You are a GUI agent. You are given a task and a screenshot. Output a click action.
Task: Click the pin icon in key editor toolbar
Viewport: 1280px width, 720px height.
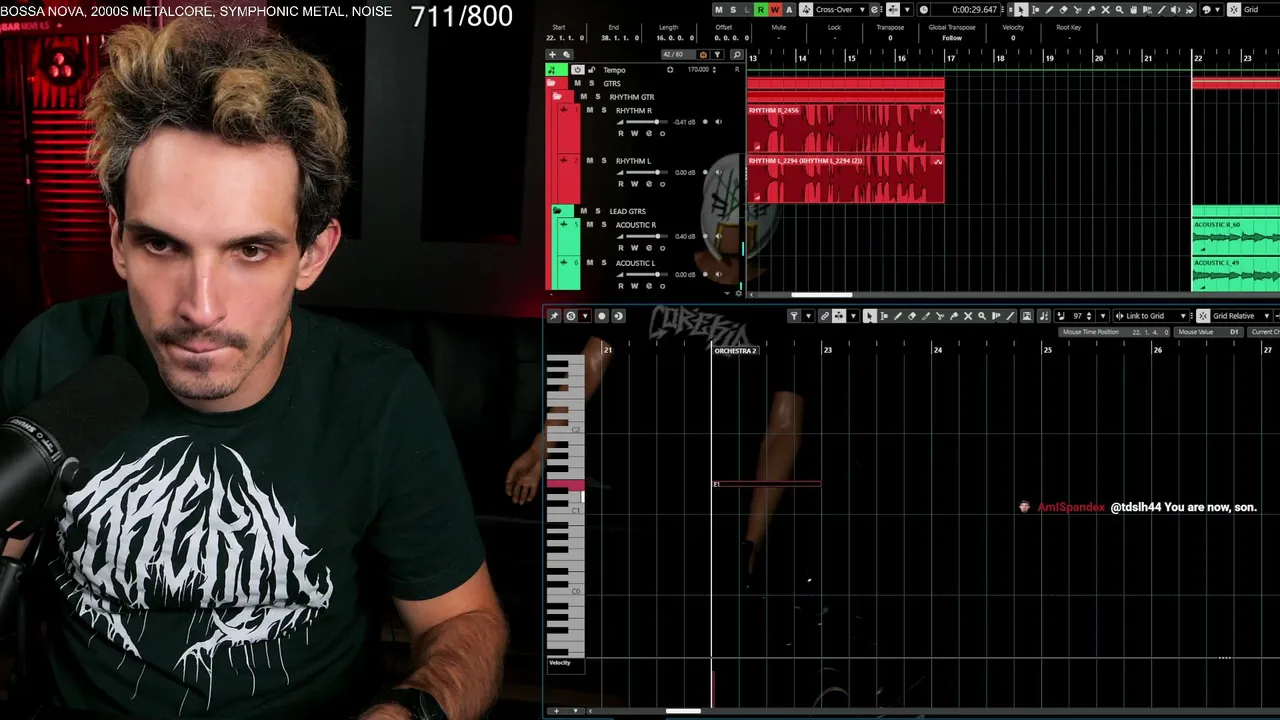pos(554,316)
